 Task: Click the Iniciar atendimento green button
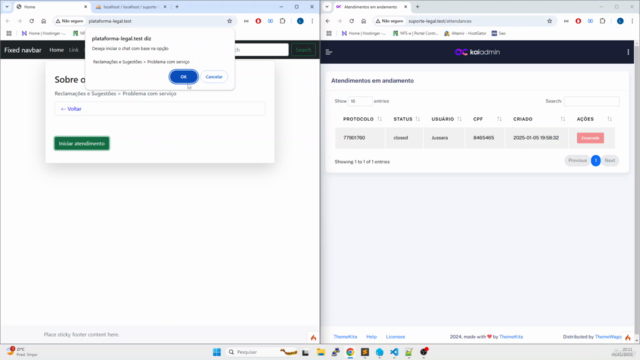82,143
